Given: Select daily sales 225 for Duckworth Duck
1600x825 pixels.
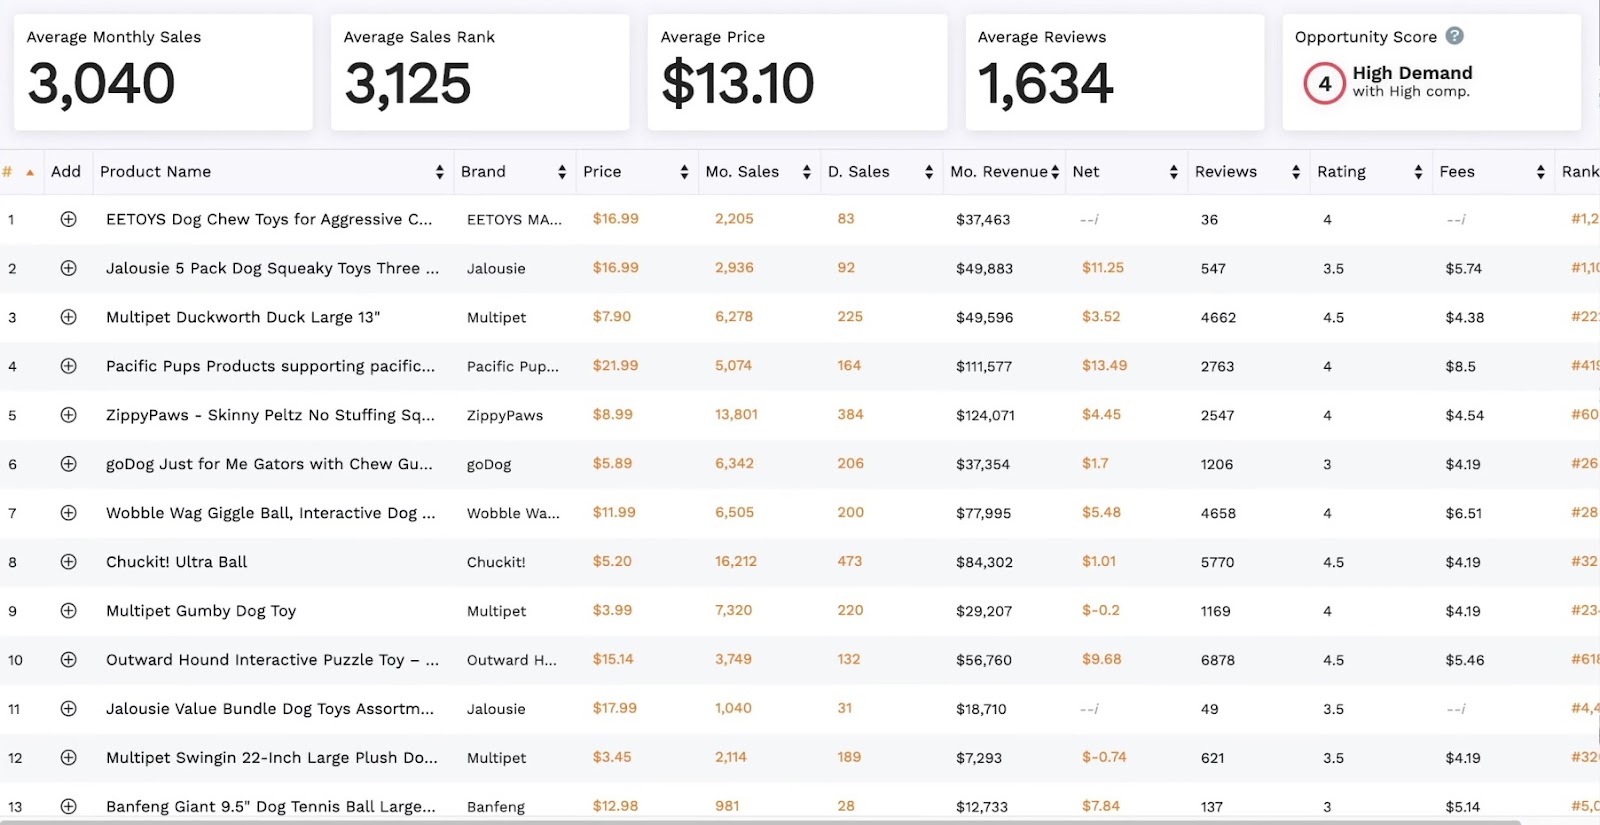Looking at the screenshot, I should [x=850, y=317].
